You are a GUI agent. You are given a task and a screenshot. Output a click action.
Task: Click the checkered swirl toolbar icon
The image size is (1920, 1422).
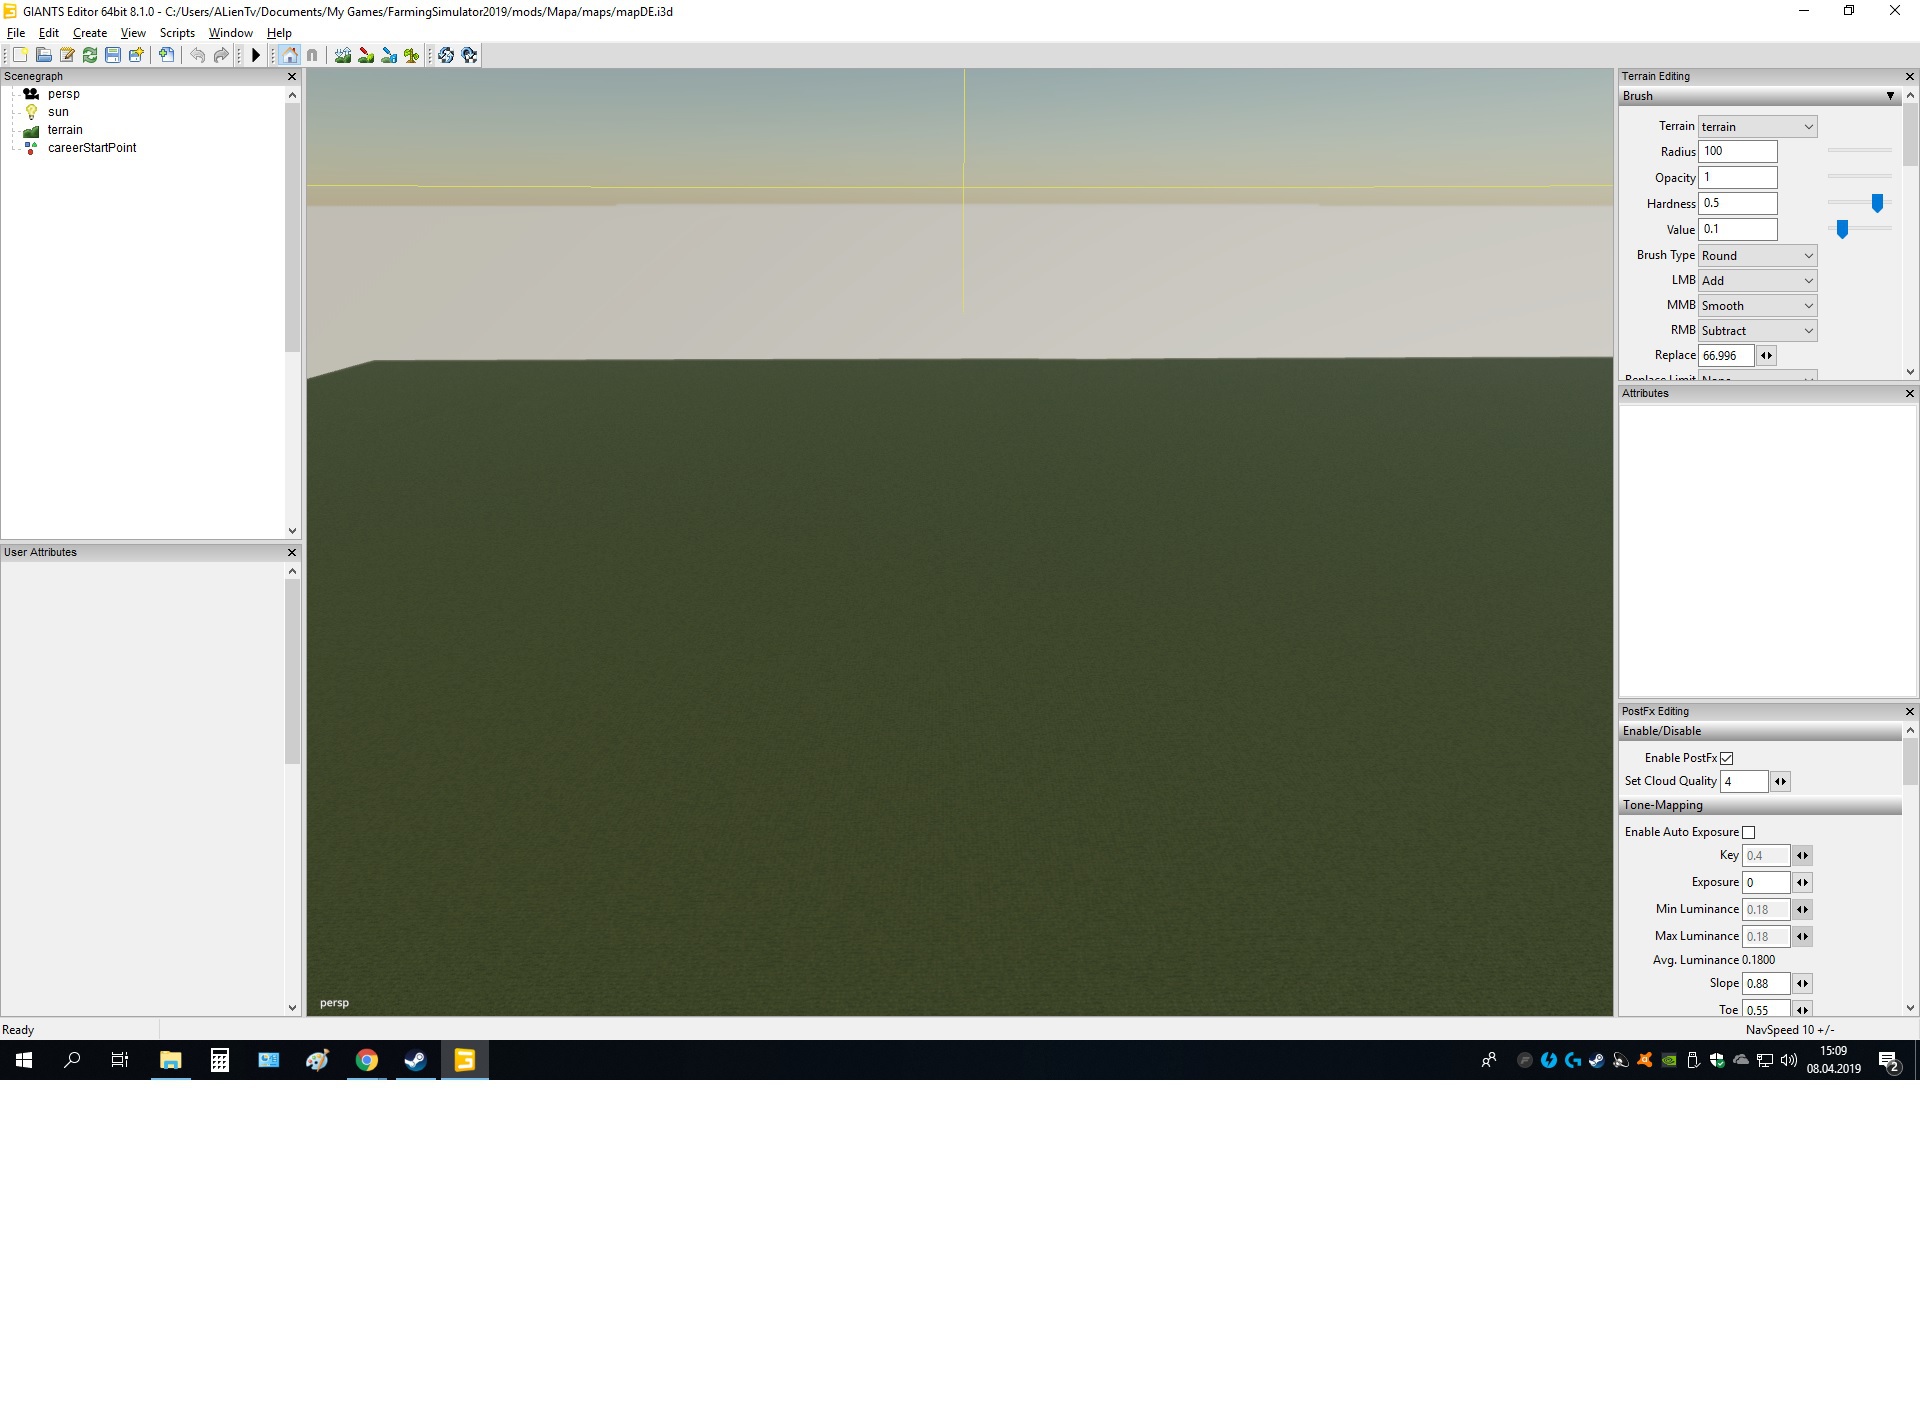coord(469,55)
